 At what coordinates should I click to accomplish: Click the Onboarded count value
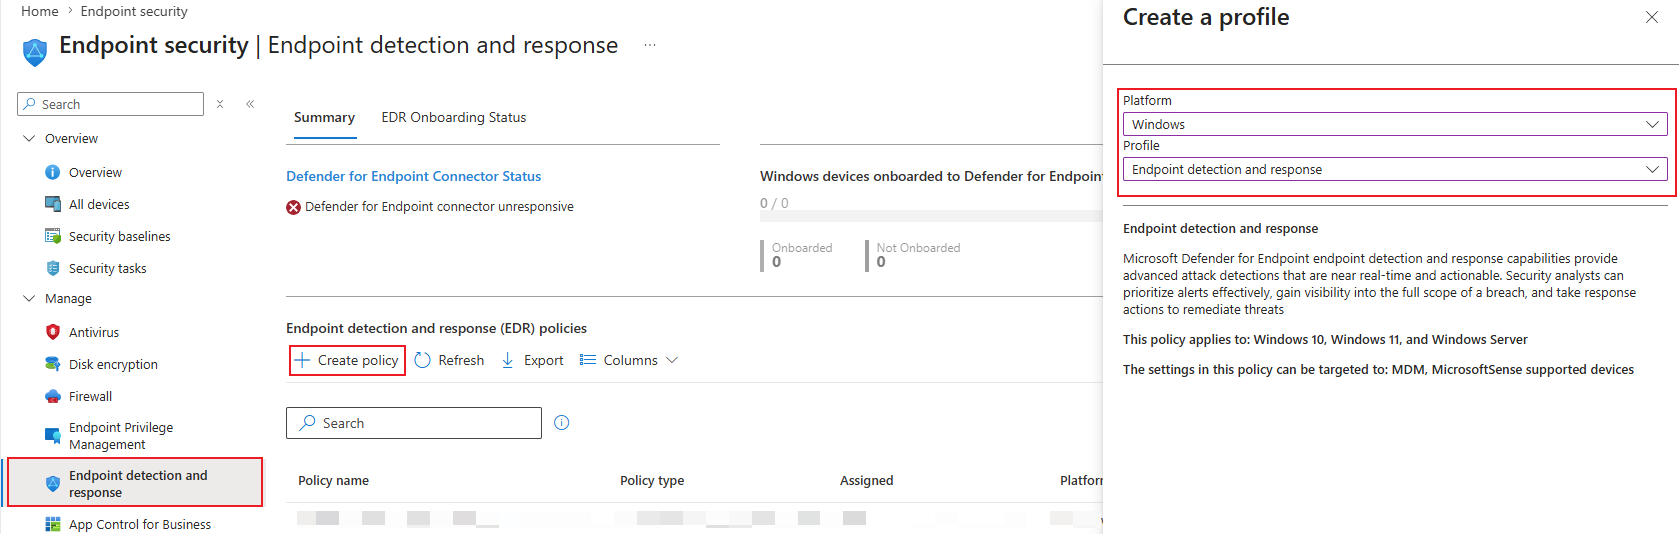click(x=776, y=262)
